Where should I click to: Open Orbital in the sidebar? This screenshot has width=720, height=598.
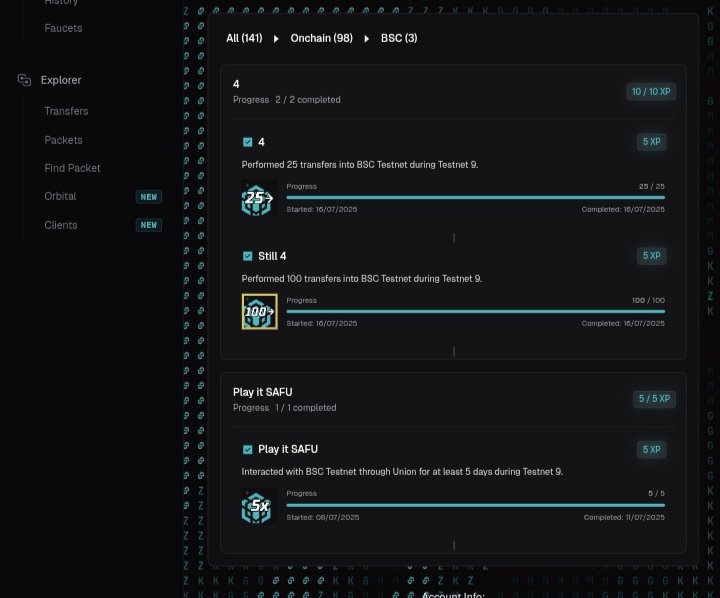pyautogui.click(x=60, y=196)
